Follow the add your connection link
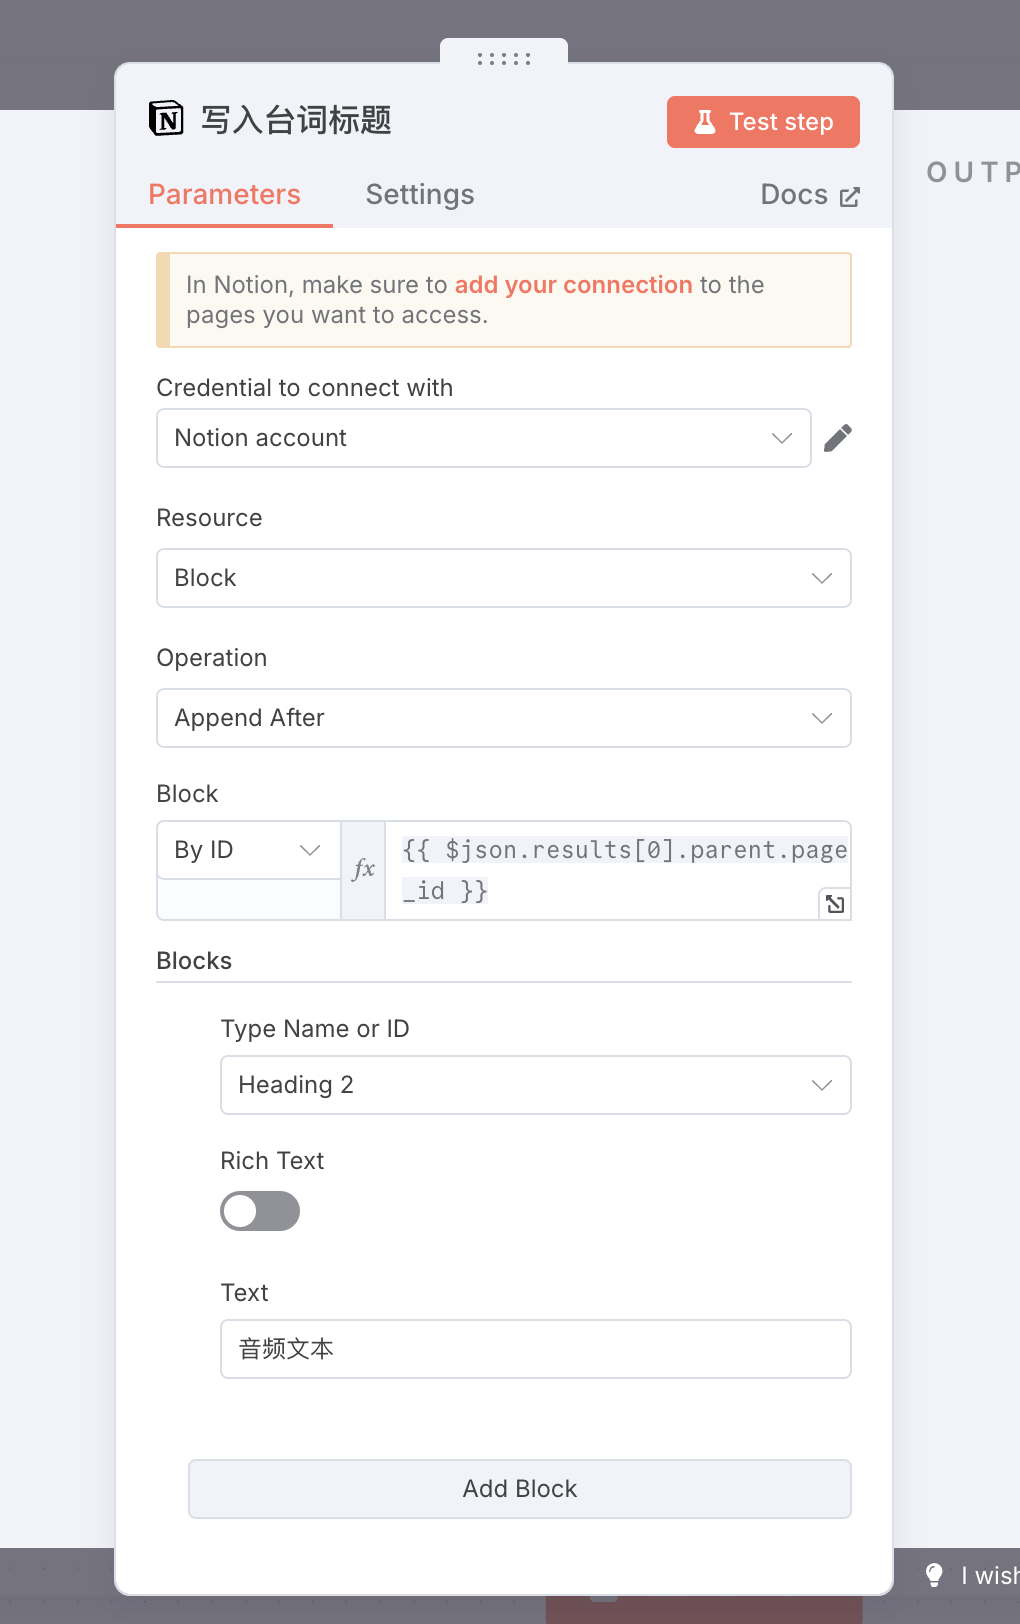The height and width of the screenshot is (1624, 1020). pyautogui.click(x=573, y=285)
